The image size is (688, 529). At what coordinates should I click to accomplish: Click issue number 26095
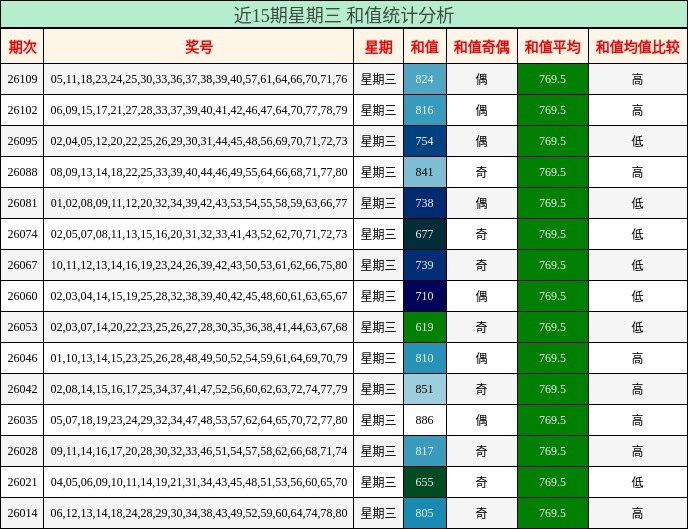click(x=22, y=141)
